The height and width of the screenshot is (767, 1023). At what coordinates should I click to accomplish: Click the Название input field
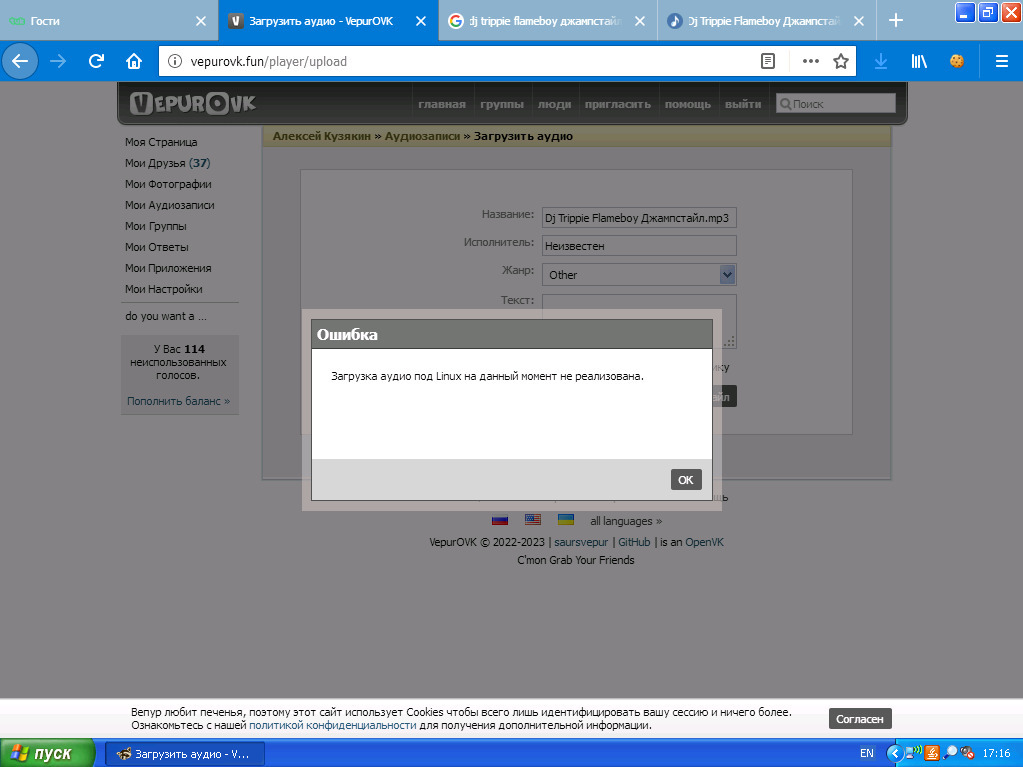(639, 218)
